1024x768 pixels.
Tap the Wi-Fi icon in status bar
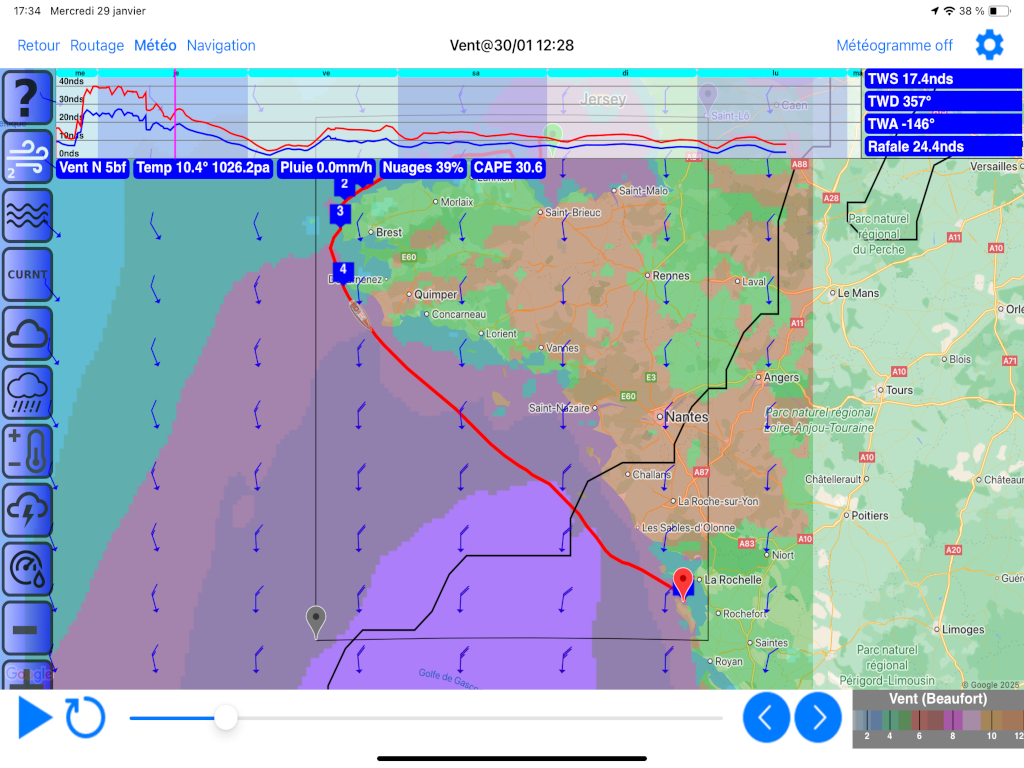(x=950, y=10)
